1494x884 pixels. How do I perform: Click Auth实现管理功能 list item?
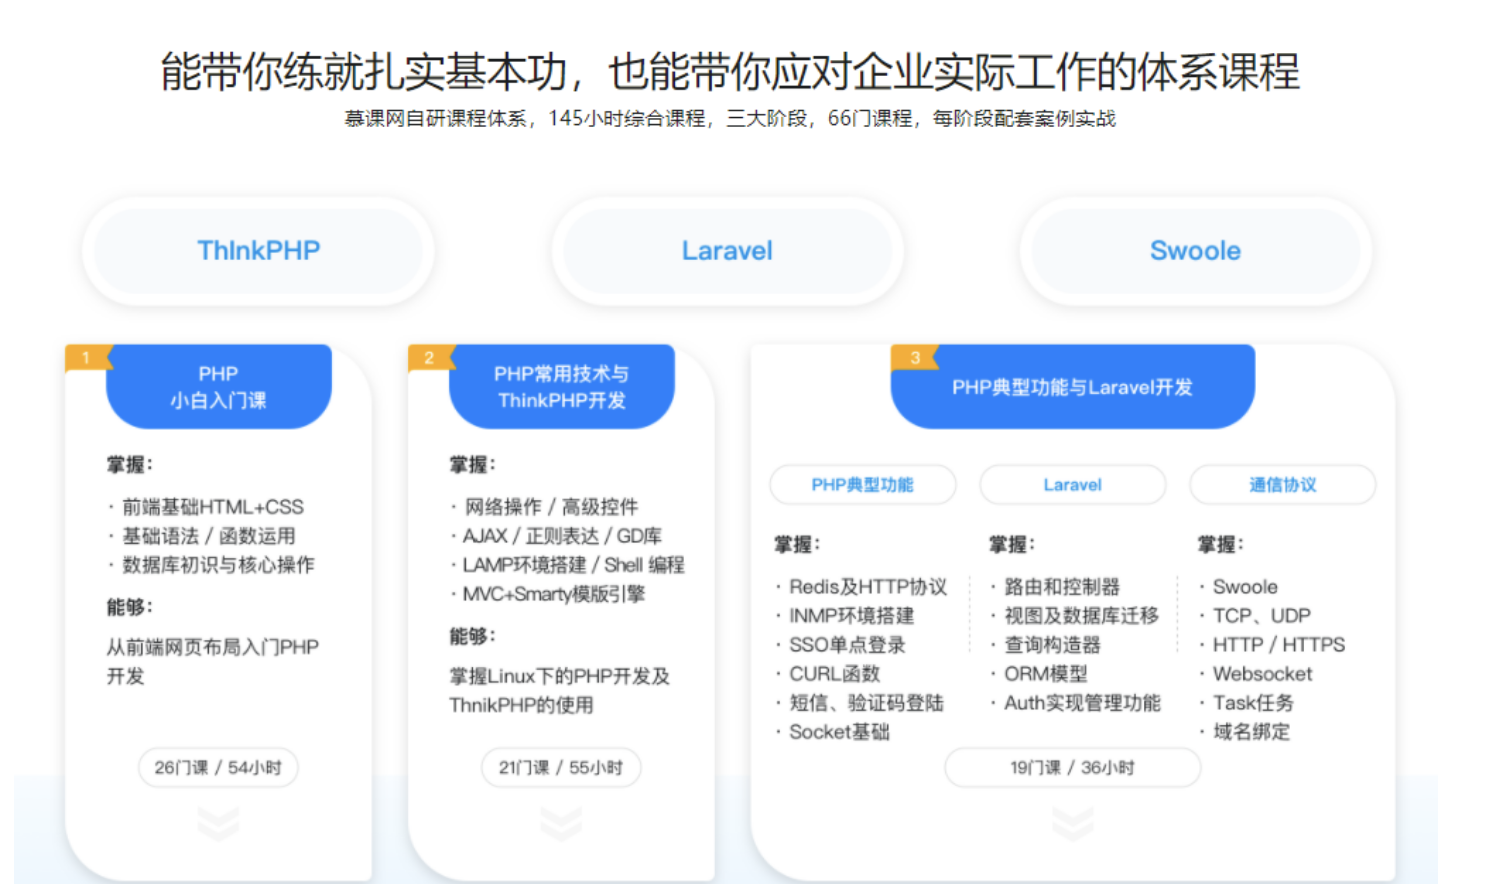[1083, 703]
